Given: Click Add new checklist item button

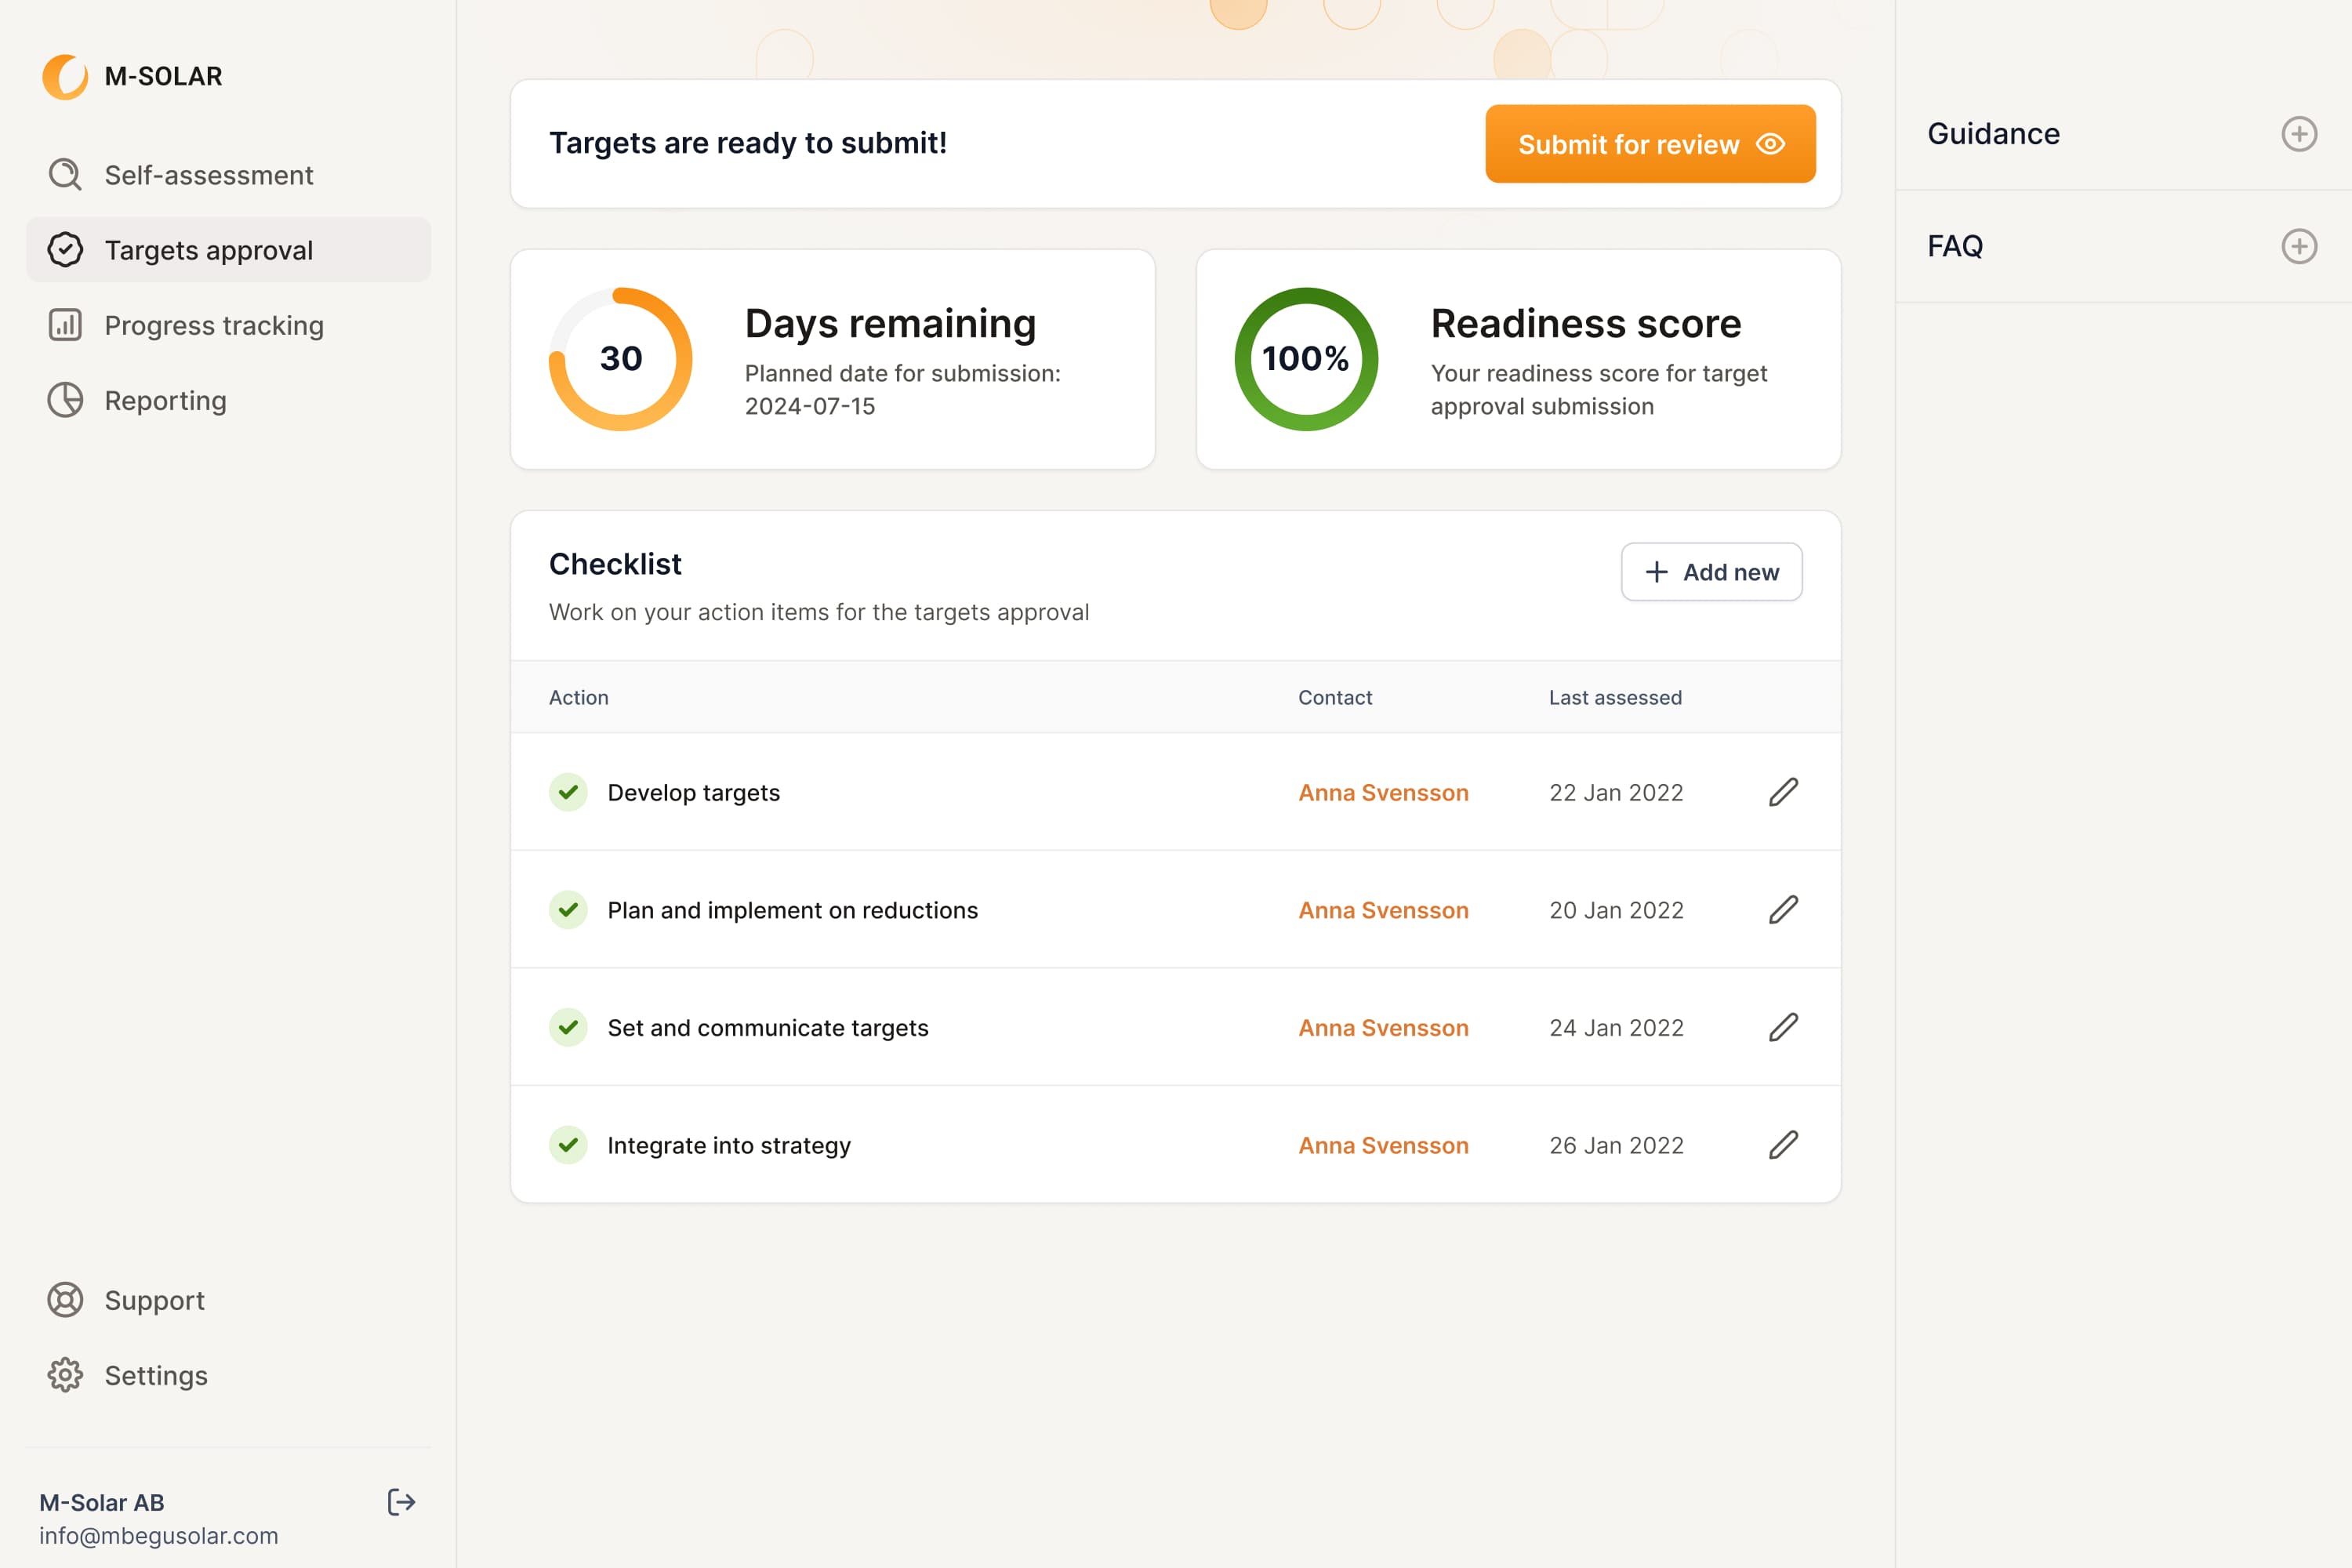Looking at the screenshot, I should [1711, 572].
